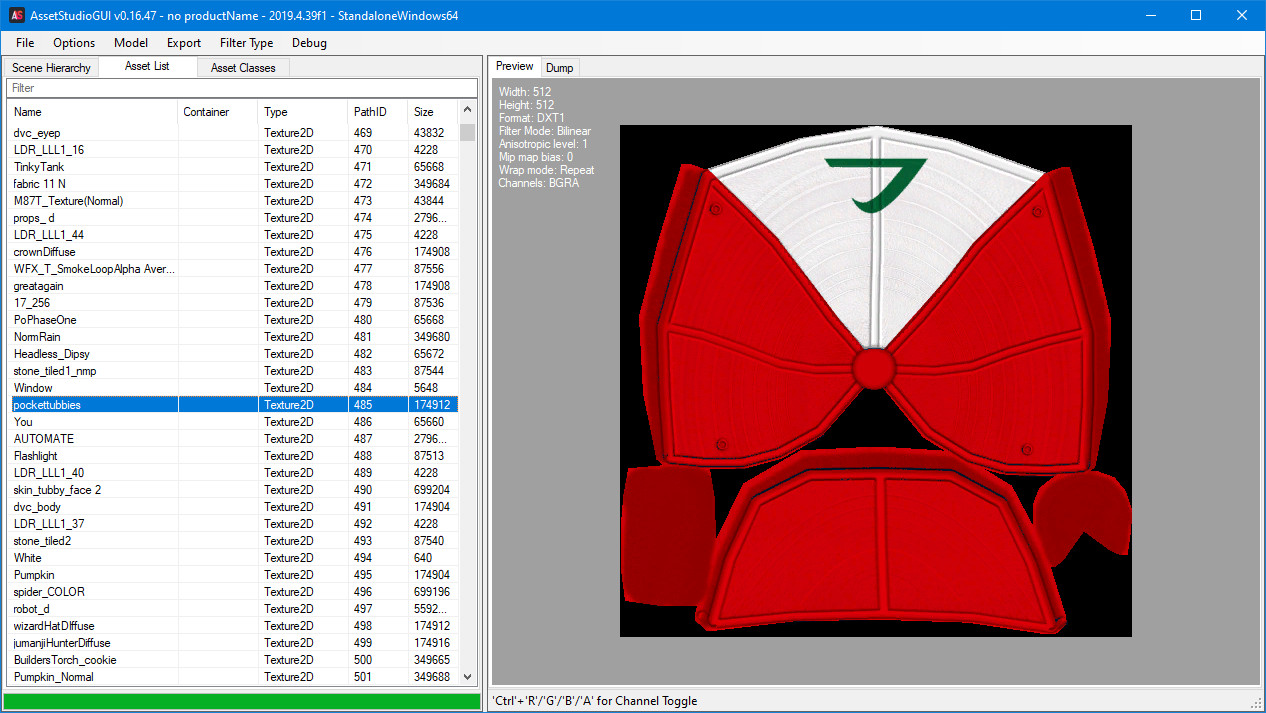The width and height of the screenshot is (1266, 713).
Task: Open the Options menu
Action: point(73,43)
